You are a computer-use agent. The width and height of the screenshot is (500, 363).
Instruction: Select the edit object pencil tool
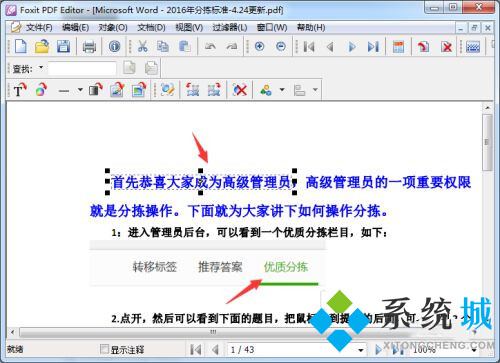pos(167,90)
